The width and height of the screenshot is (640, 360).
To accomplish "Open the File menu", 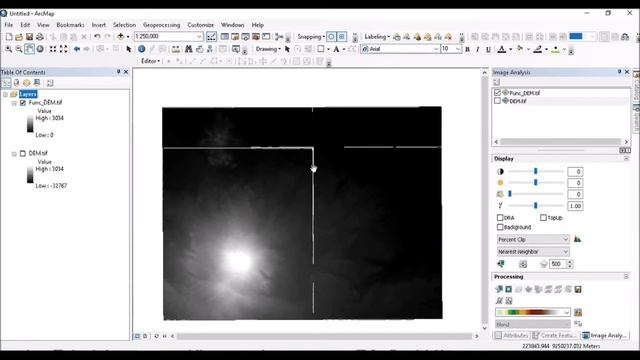I will point(9,25).
